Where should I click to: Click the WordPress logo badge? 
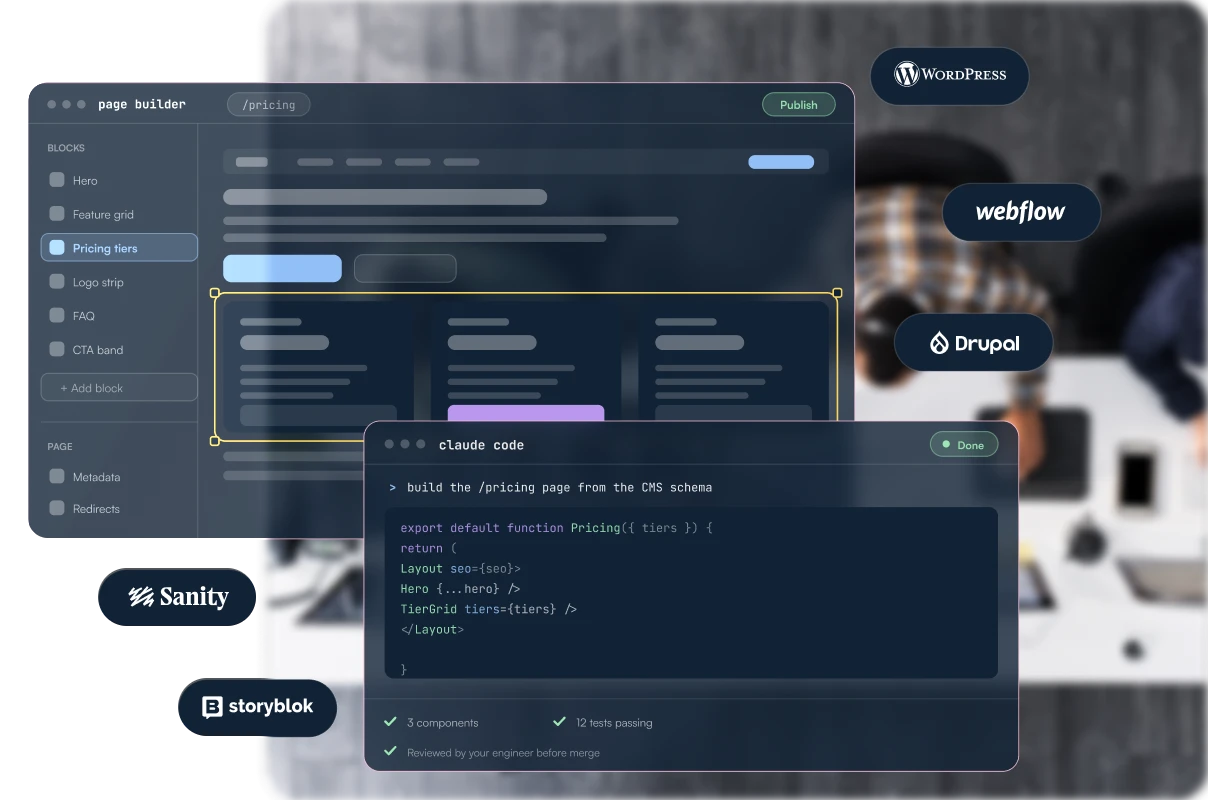(x=949, y=75)
